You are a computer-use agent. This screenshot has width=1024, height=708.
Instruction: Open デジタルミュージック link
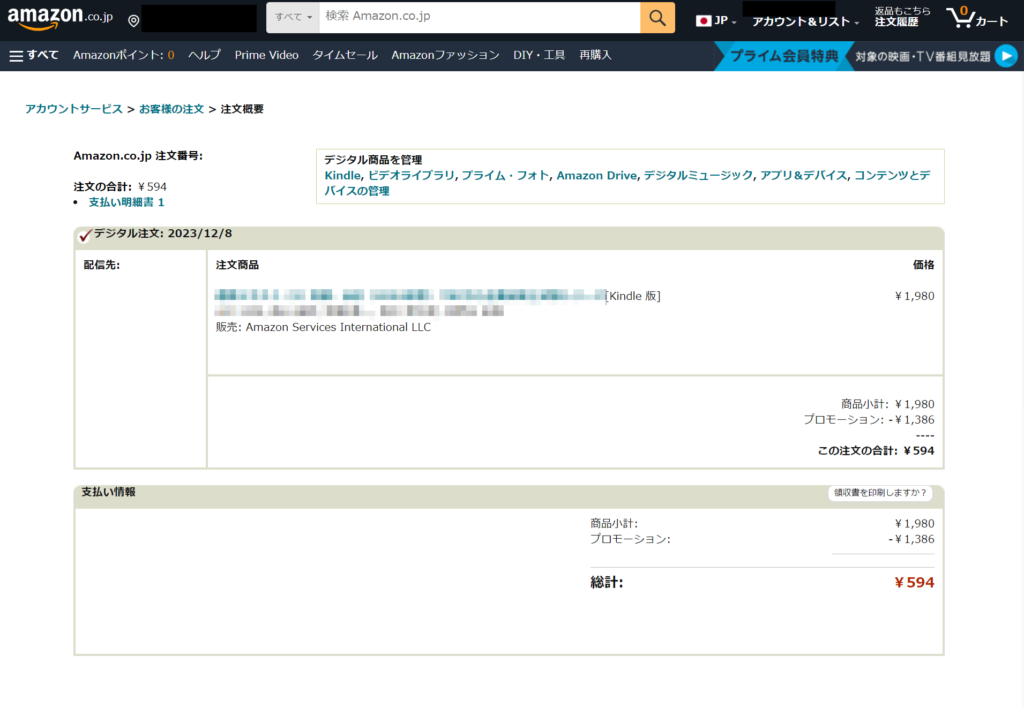pyautogui.click(x=698, y=176)
